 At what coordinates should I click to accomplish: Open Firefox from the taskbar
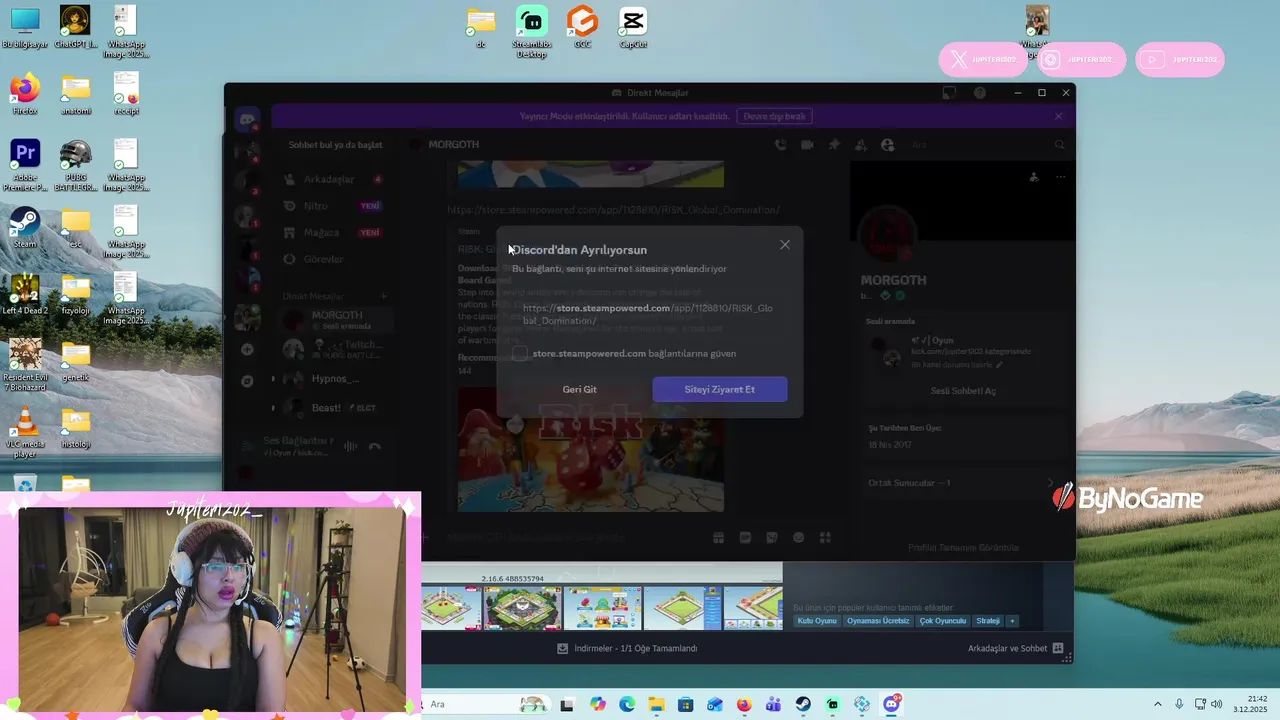click(744, 704)
